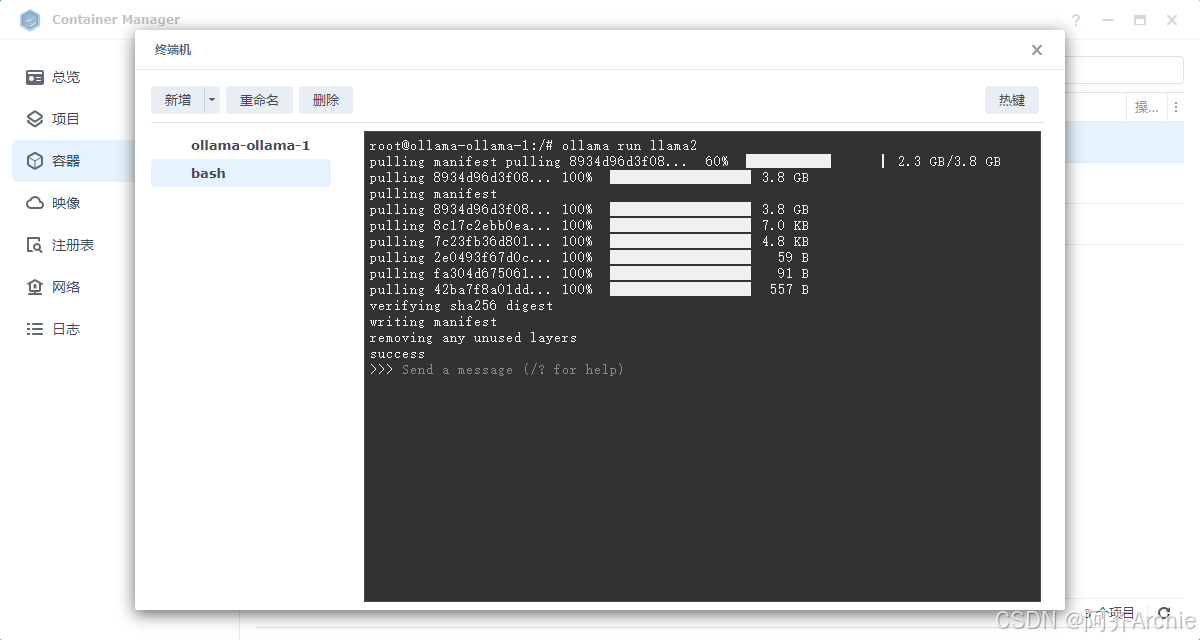Open the 注册表 registry sidebar item
Image resolution: width=1200 pixels, height=640 pixels.
(x=74, y=245)
